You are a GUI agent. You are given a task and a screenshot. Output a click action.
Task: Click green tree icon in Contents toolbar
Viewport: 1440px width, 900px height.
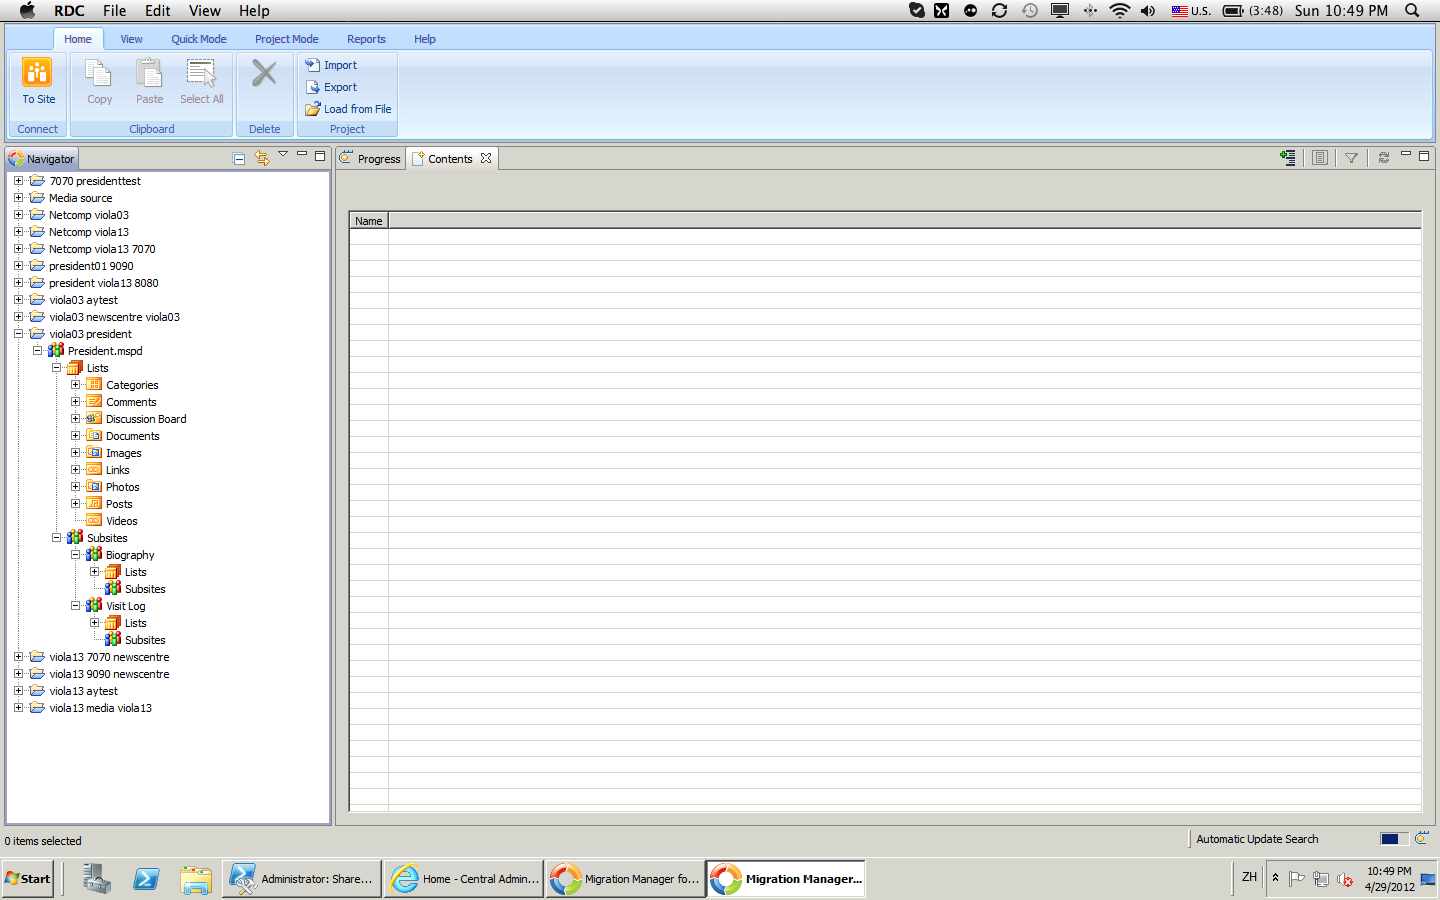1288,158
